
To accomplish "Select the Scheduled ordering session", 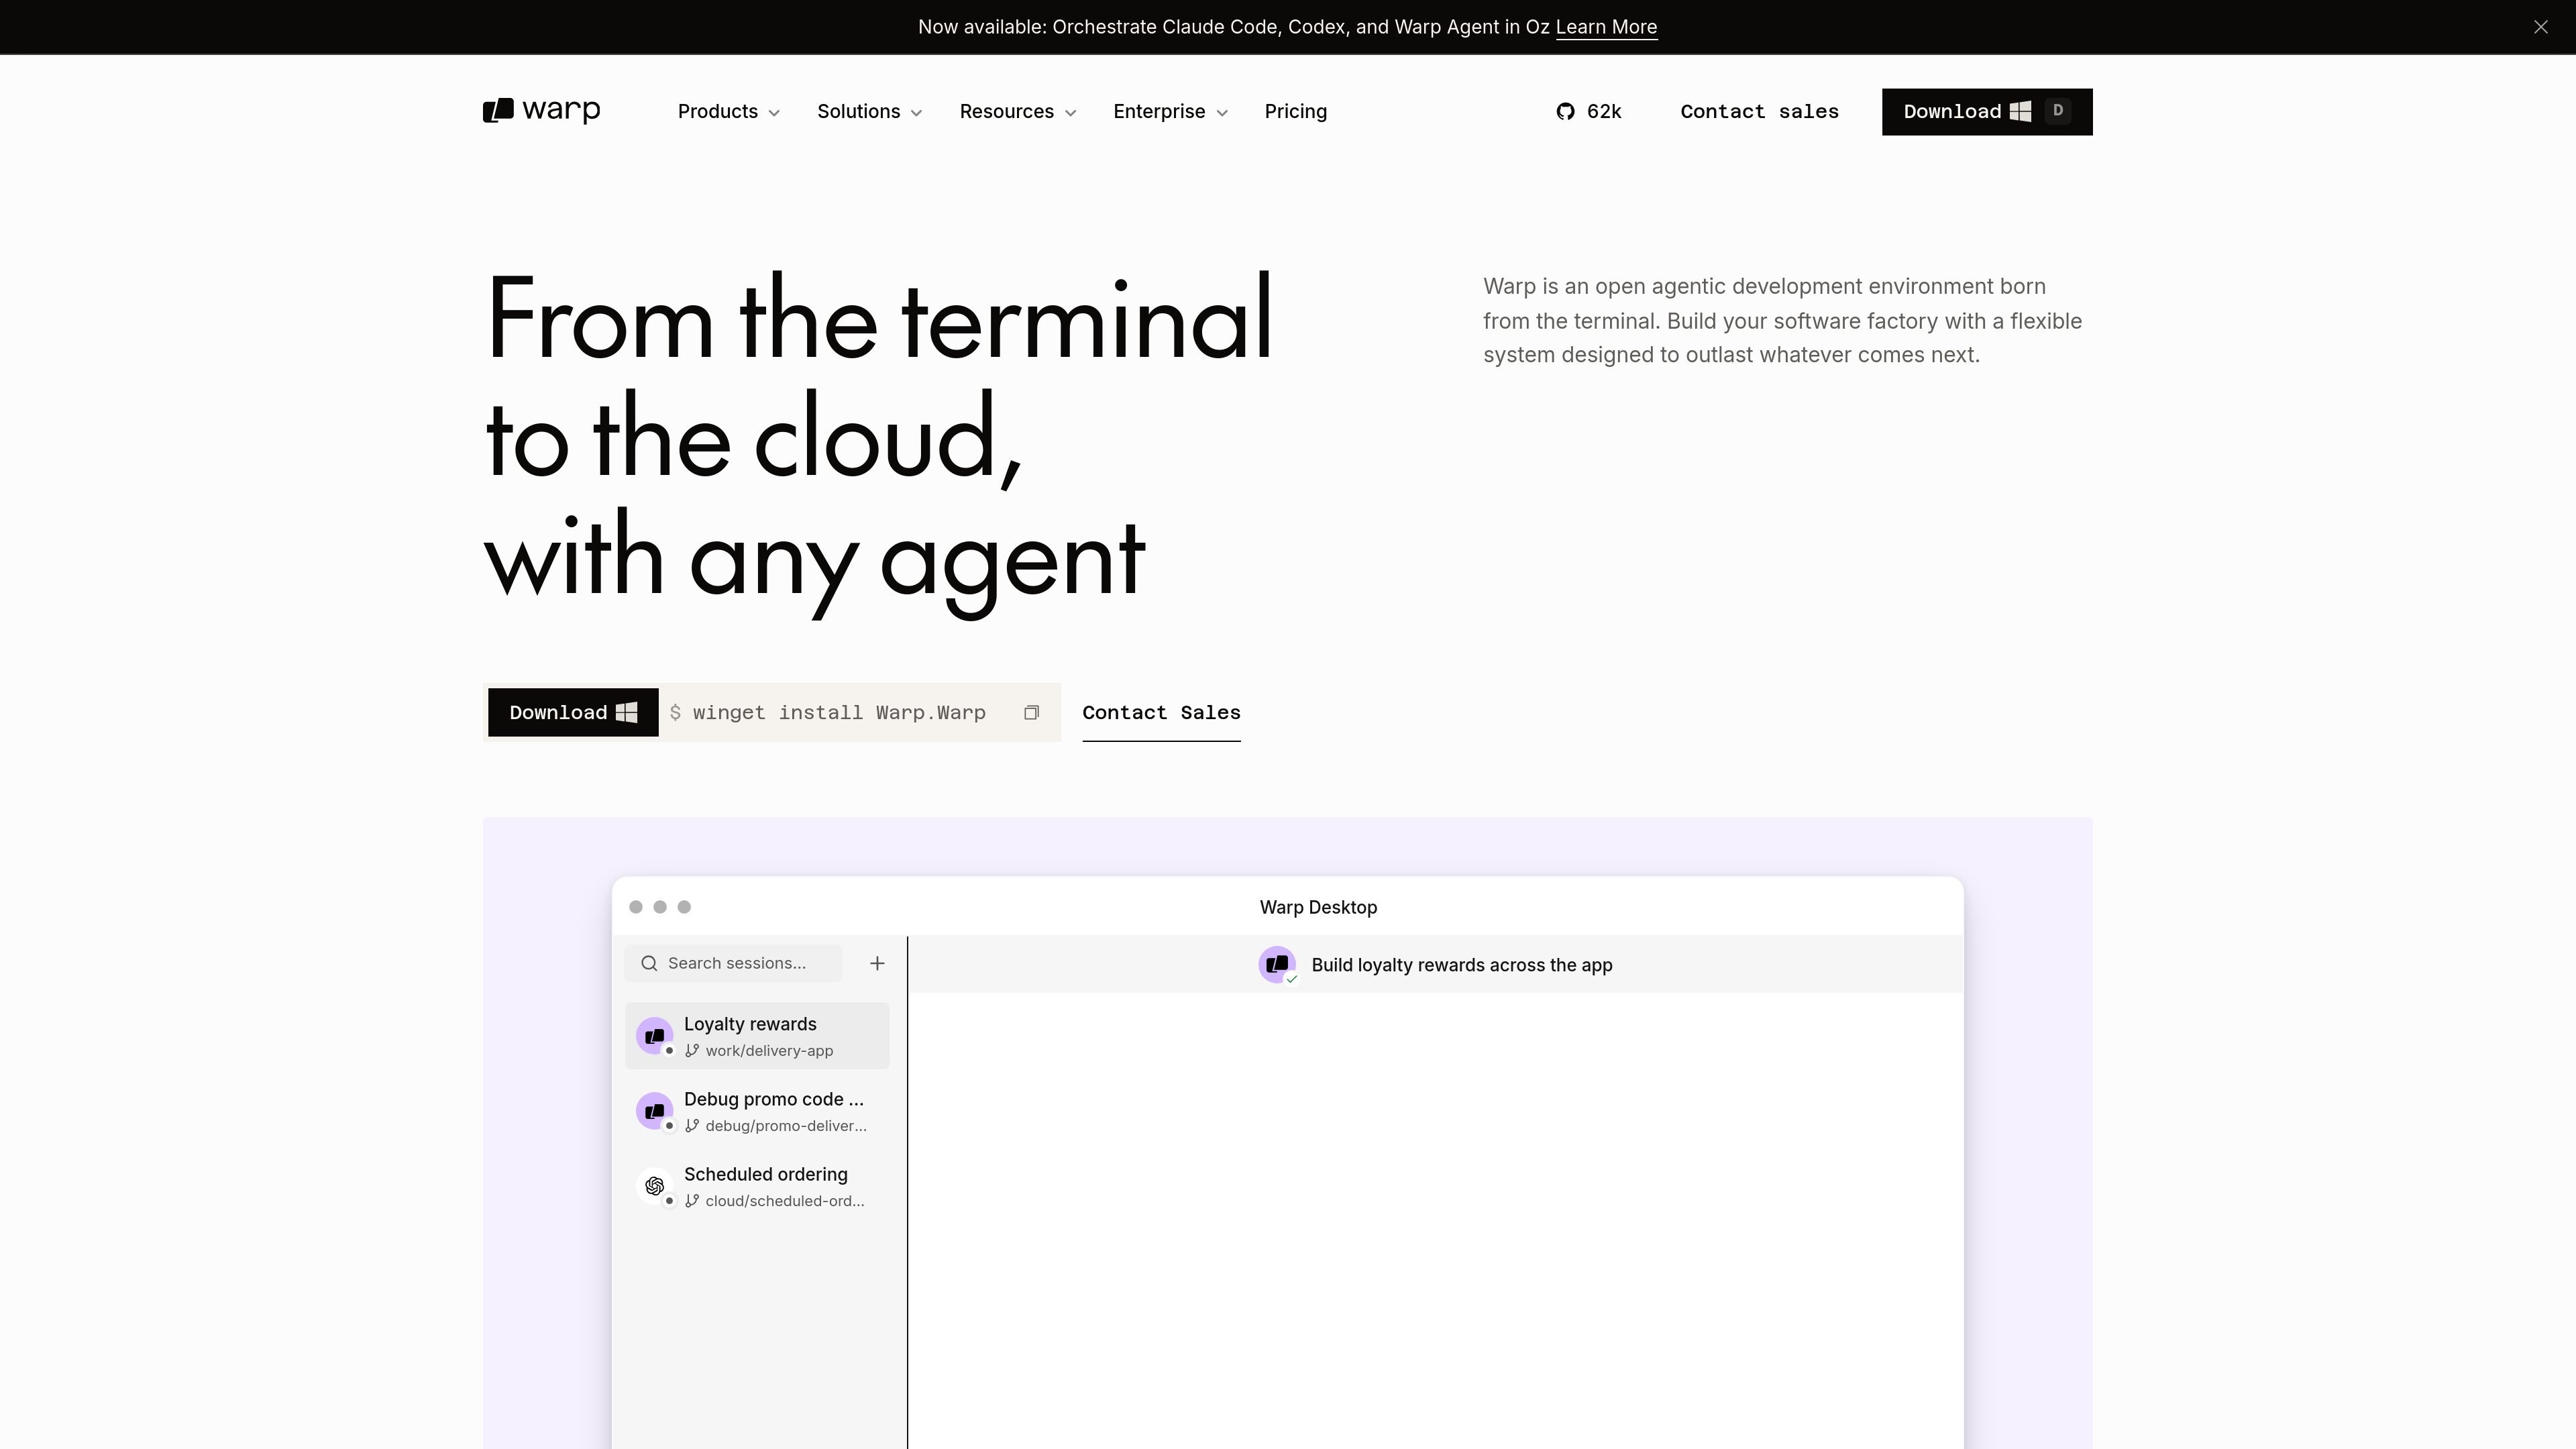I will 757,1186.
